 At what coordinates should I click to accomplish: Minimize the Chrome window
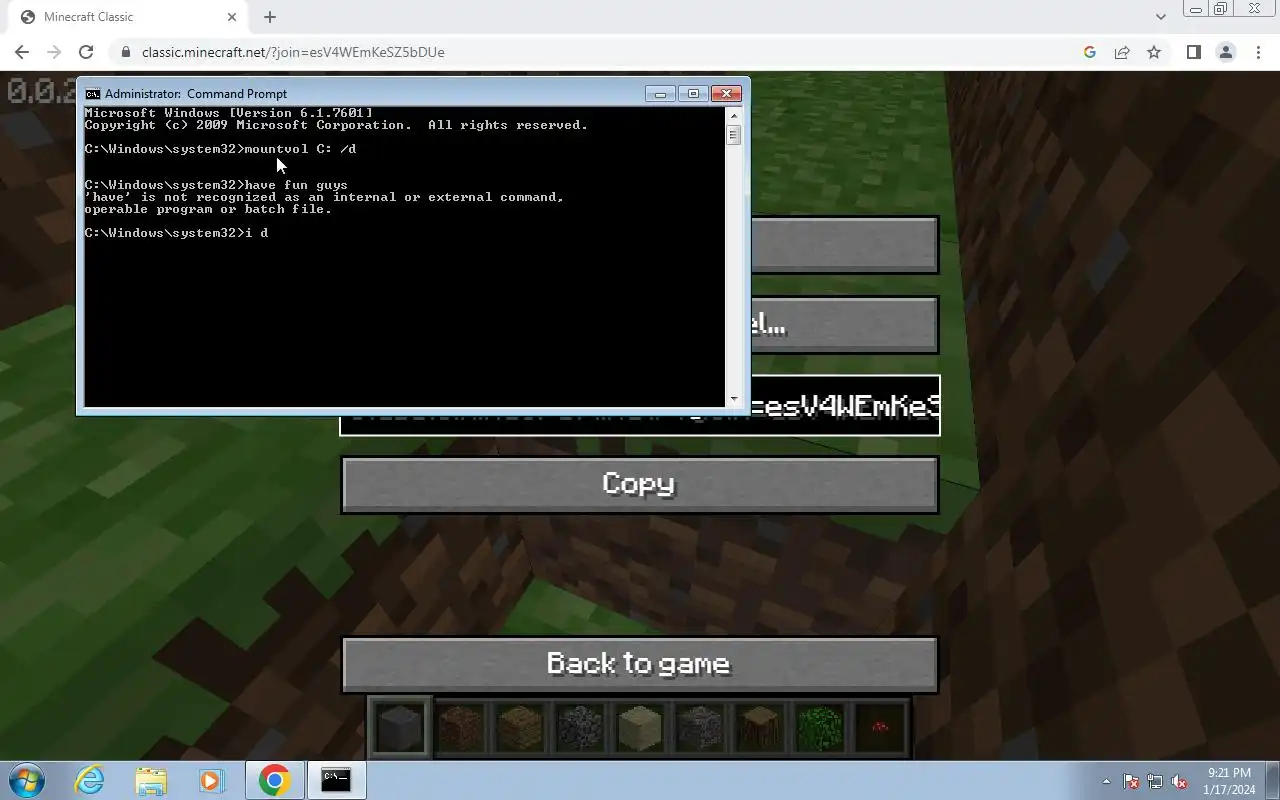[1196, 9]
